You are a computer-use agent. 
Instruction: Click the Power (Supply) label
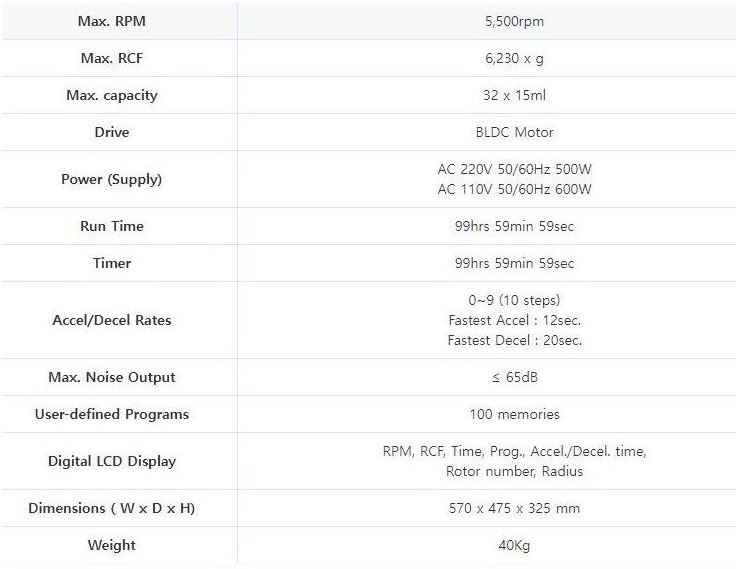click(x=112, y=179)
